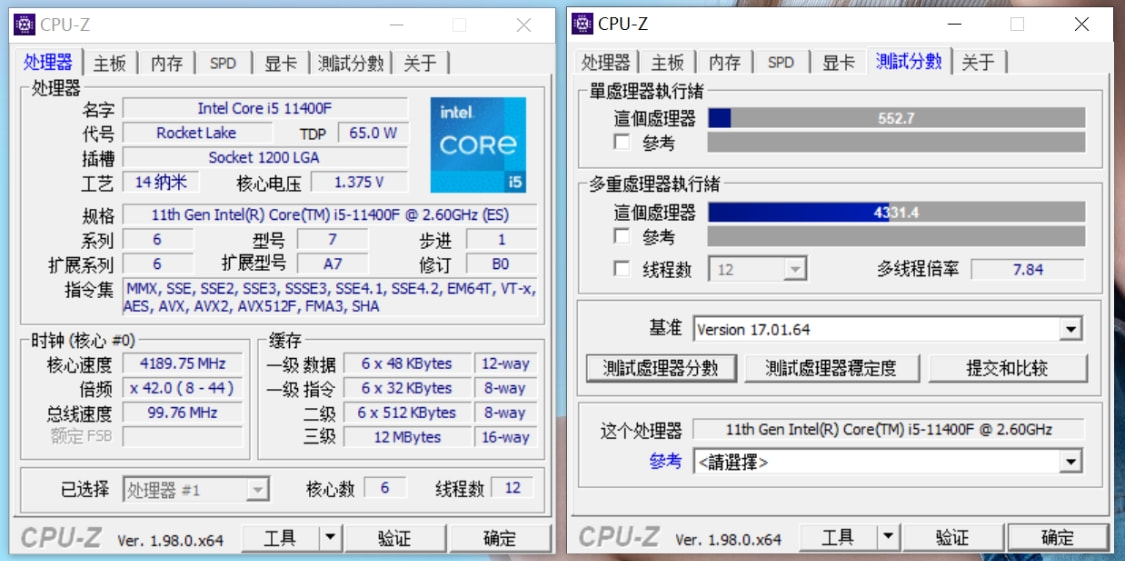
Task: Switch to 处理器 tab in right window
Action: [x=606, y=63]
